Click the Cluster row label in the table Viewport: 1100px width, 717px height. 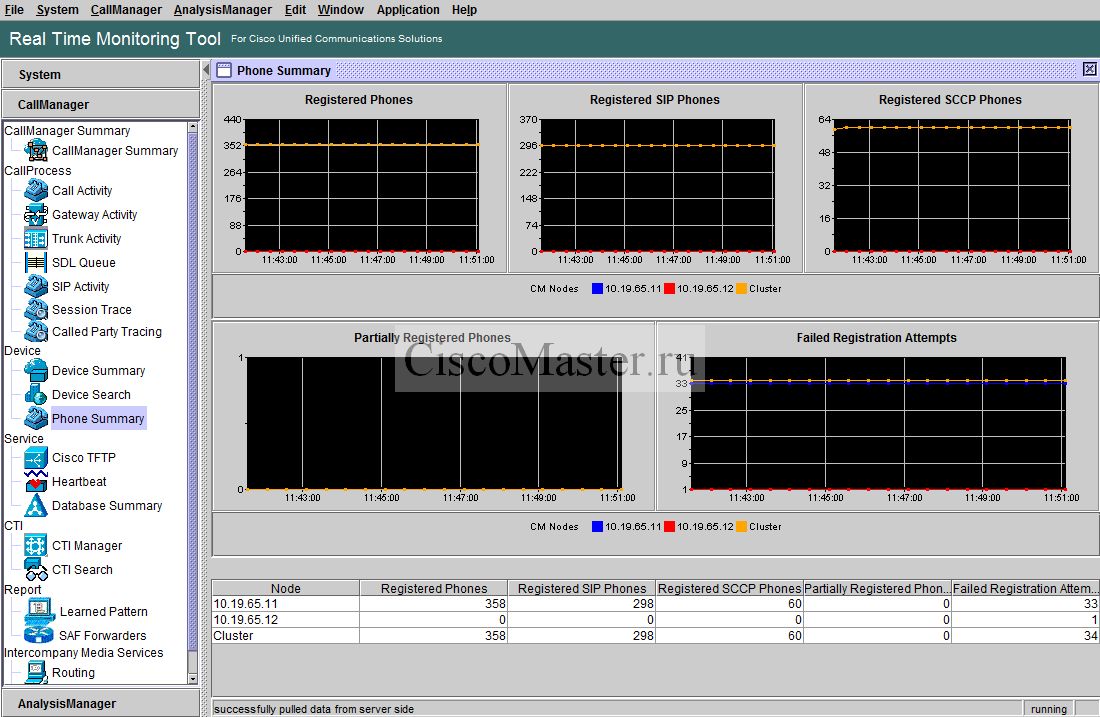click(x=286, y=636)
